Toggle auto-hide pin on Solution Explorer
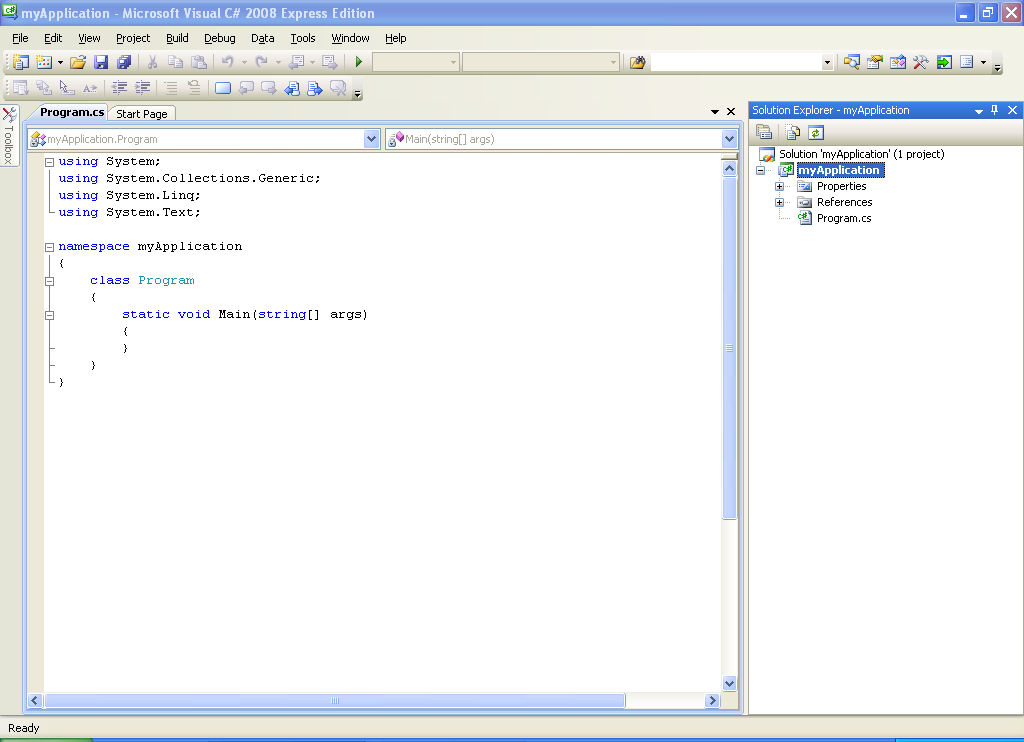The image size is (1024, 742). [995, 110]
